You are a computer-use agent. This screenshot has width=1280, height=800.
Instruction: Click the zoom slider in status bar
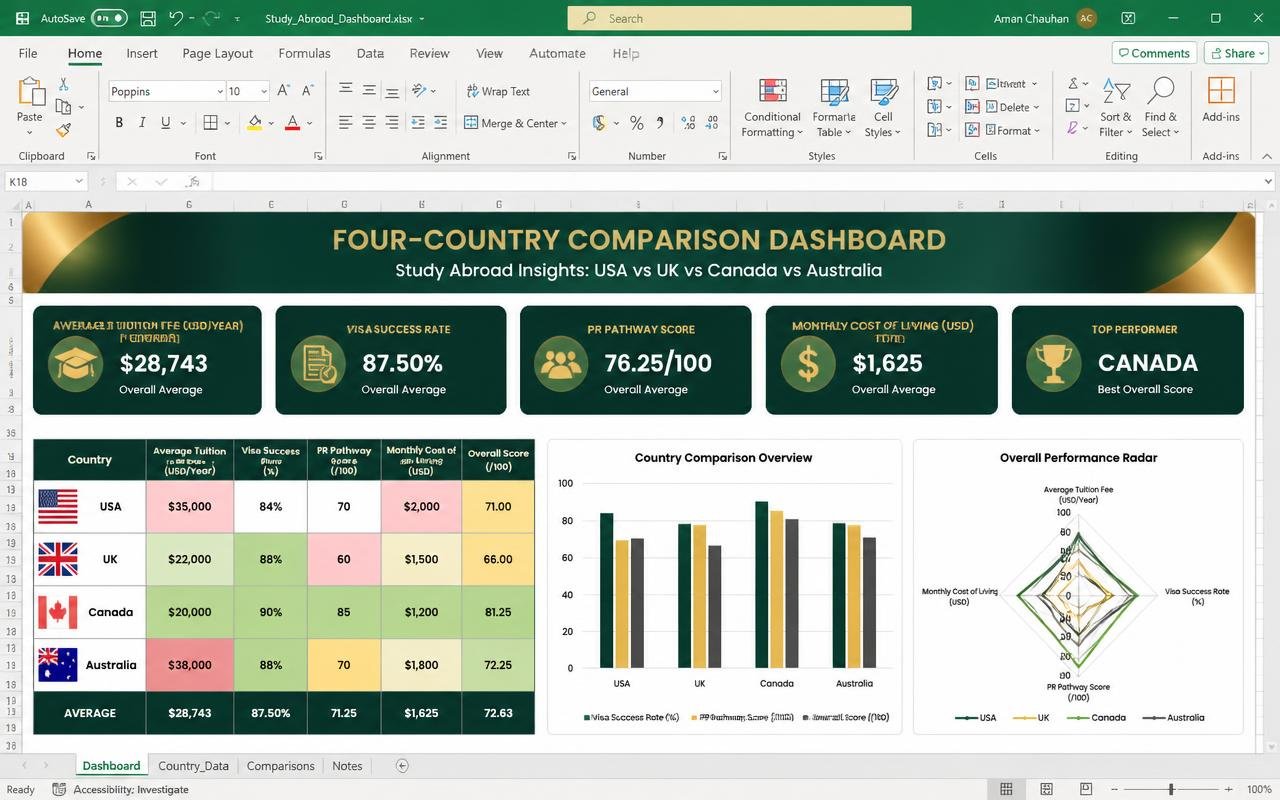click(x=1171, y=789)
